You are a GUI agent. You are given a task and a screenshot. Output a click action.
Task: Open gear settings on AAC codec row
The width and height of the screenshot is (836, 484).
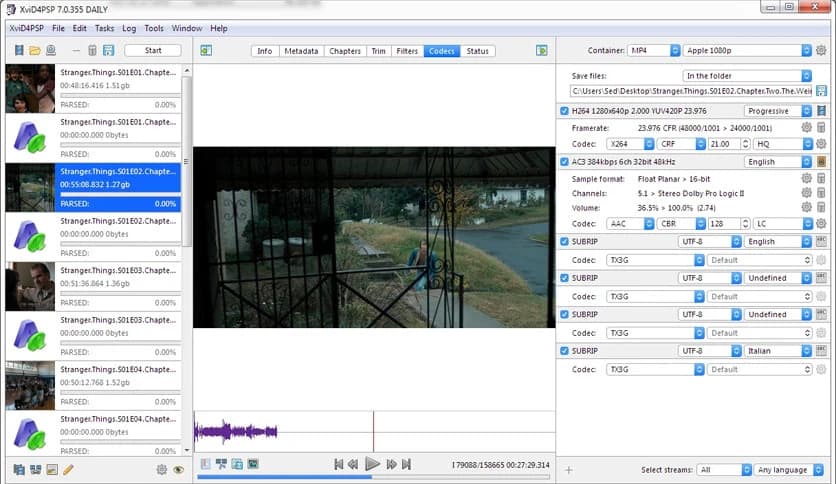point(821,223)
